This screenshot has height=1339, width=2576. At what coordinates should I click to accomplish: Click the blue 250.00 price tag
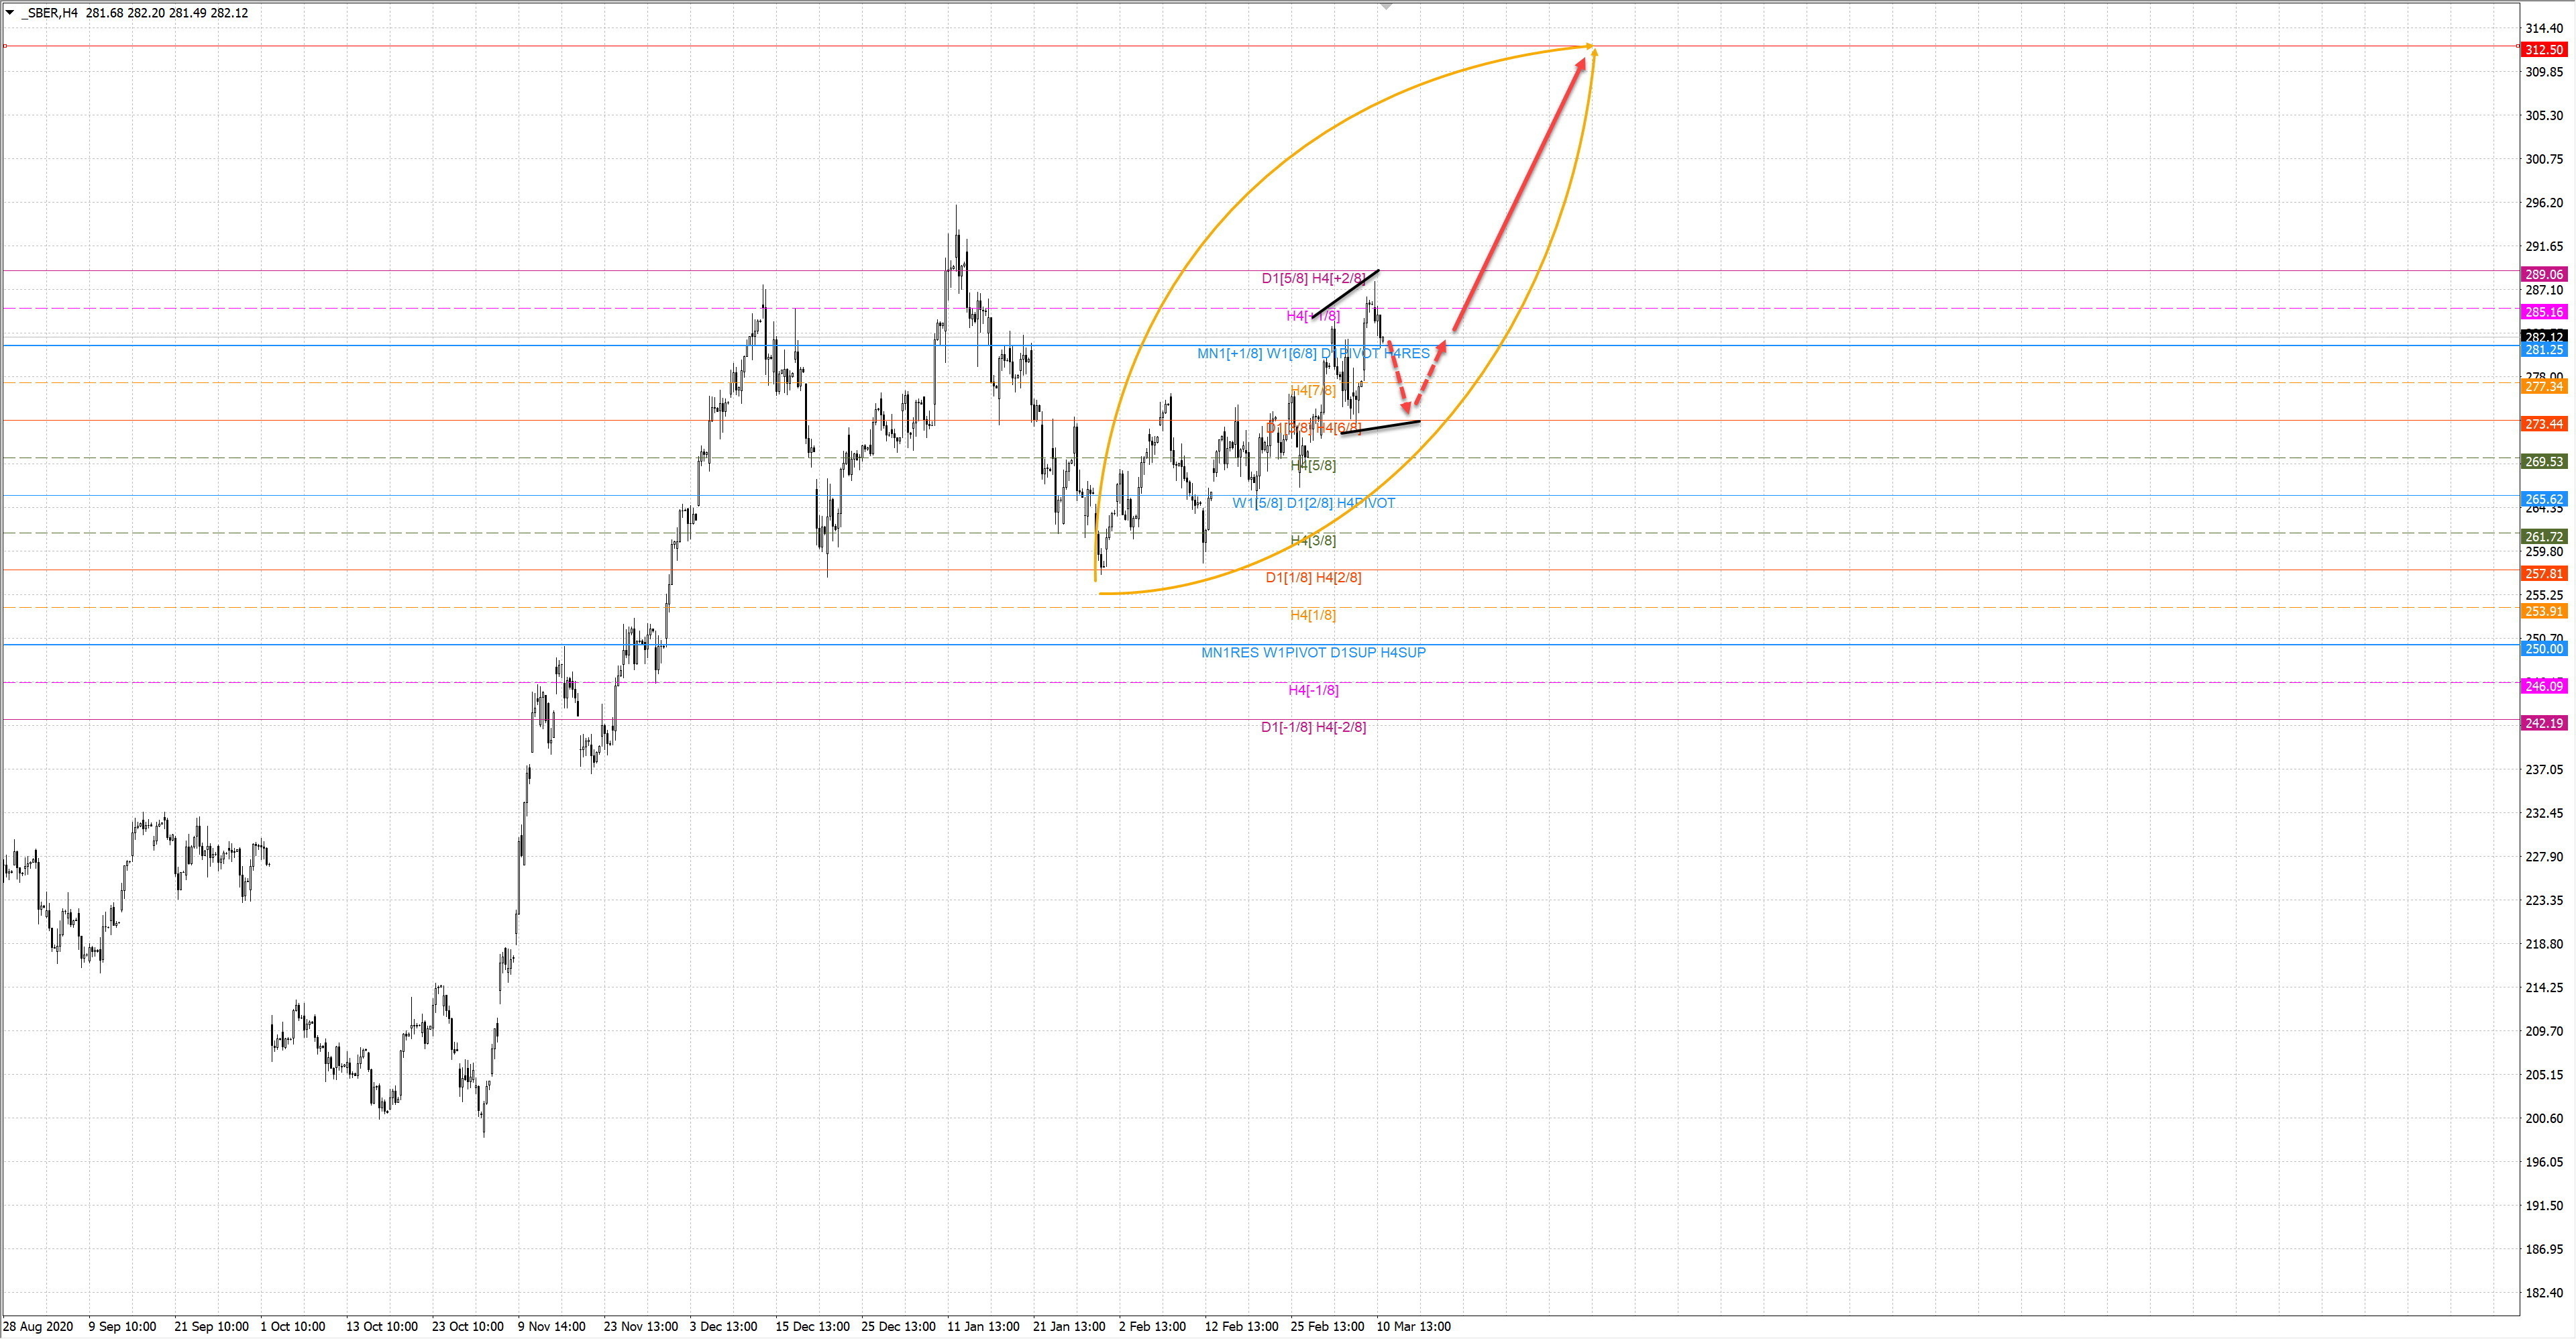click(2544, 649)
